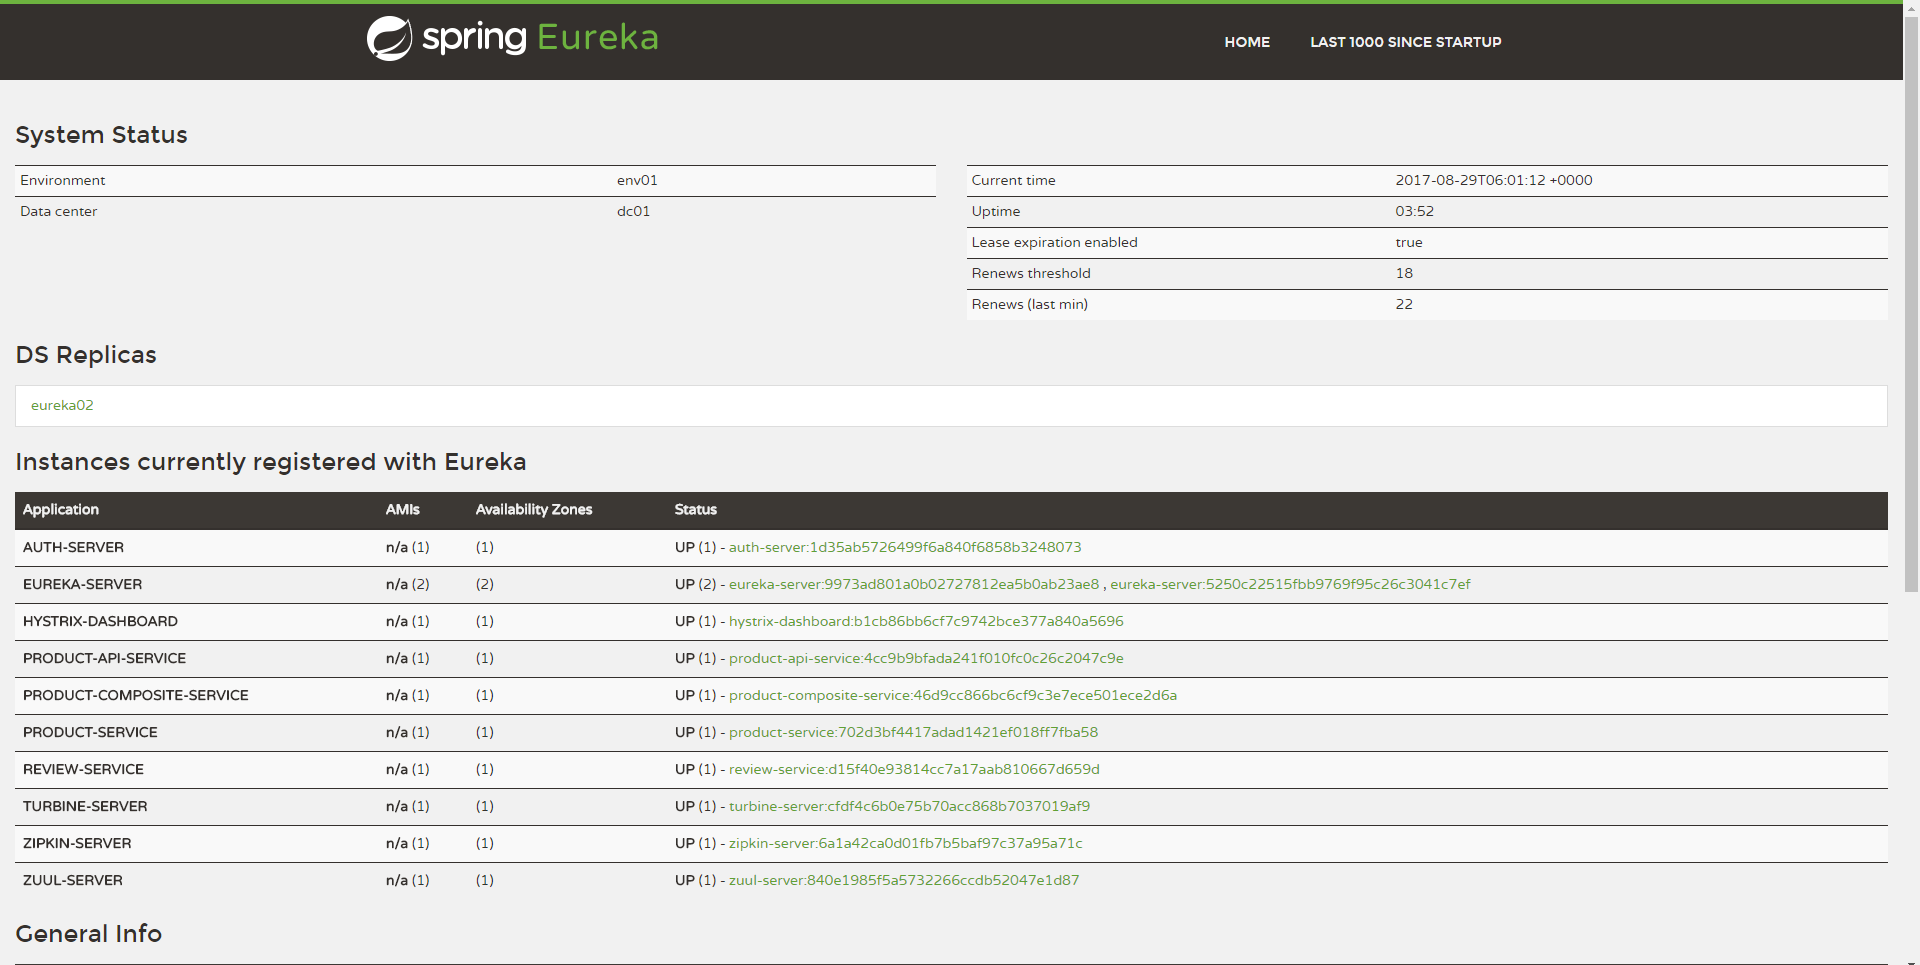The width and height of the screenshot is (1920, 965).
Task: Select the HYSTRIX-DASHBOARD application name
Action: click(100, 621)
